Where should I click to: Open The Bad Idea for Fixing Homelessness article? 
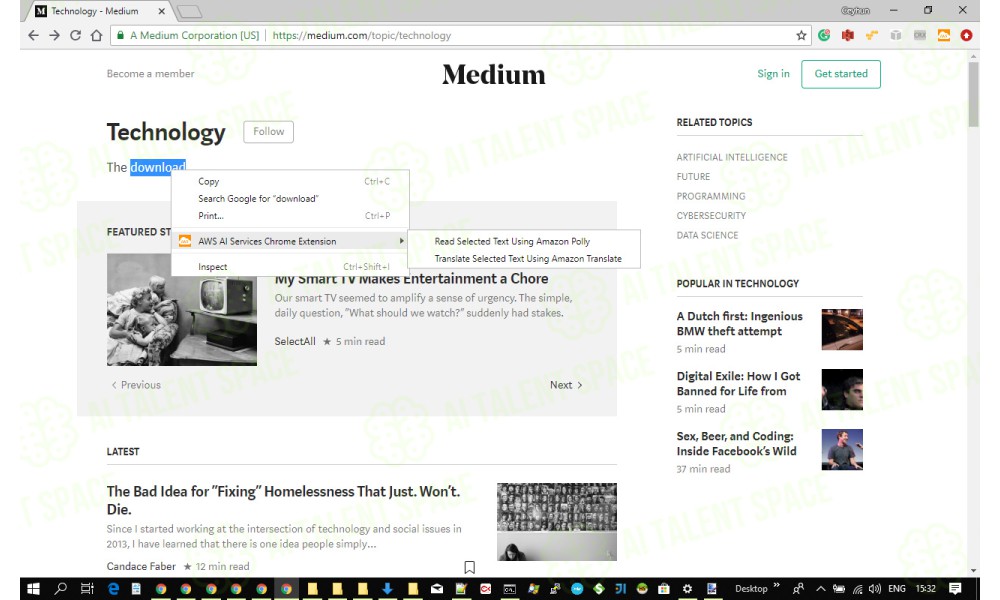[x=283, y=501]
